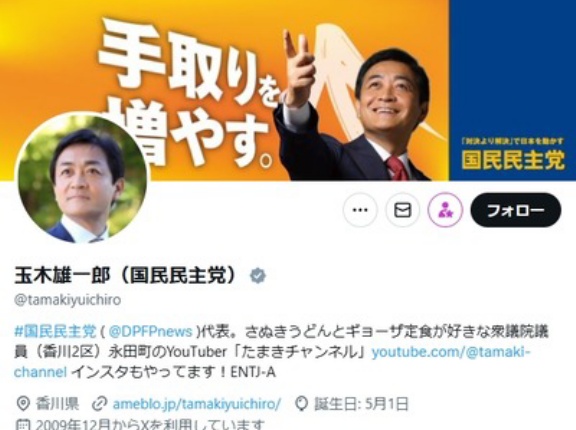Click the envelope message icon

403,210
